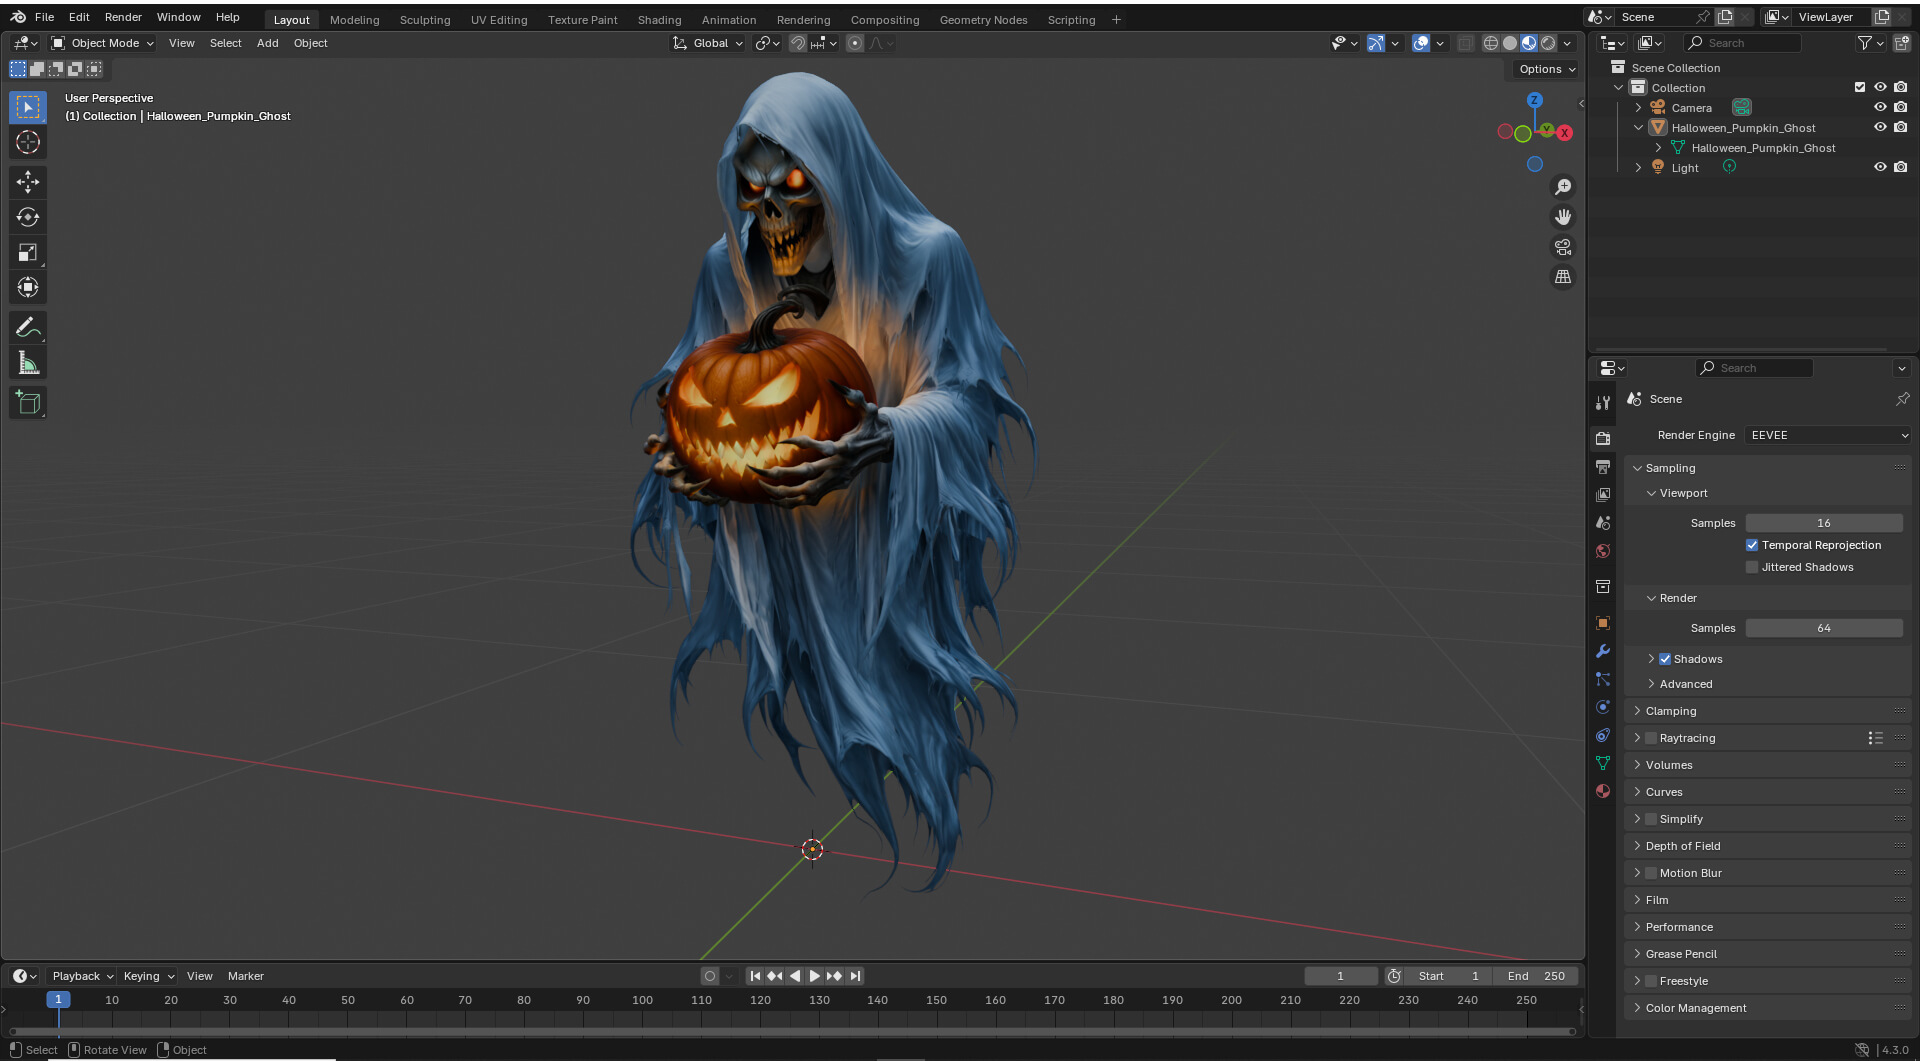
Task: Activate the Rotate tool
Action: (28, 217)
